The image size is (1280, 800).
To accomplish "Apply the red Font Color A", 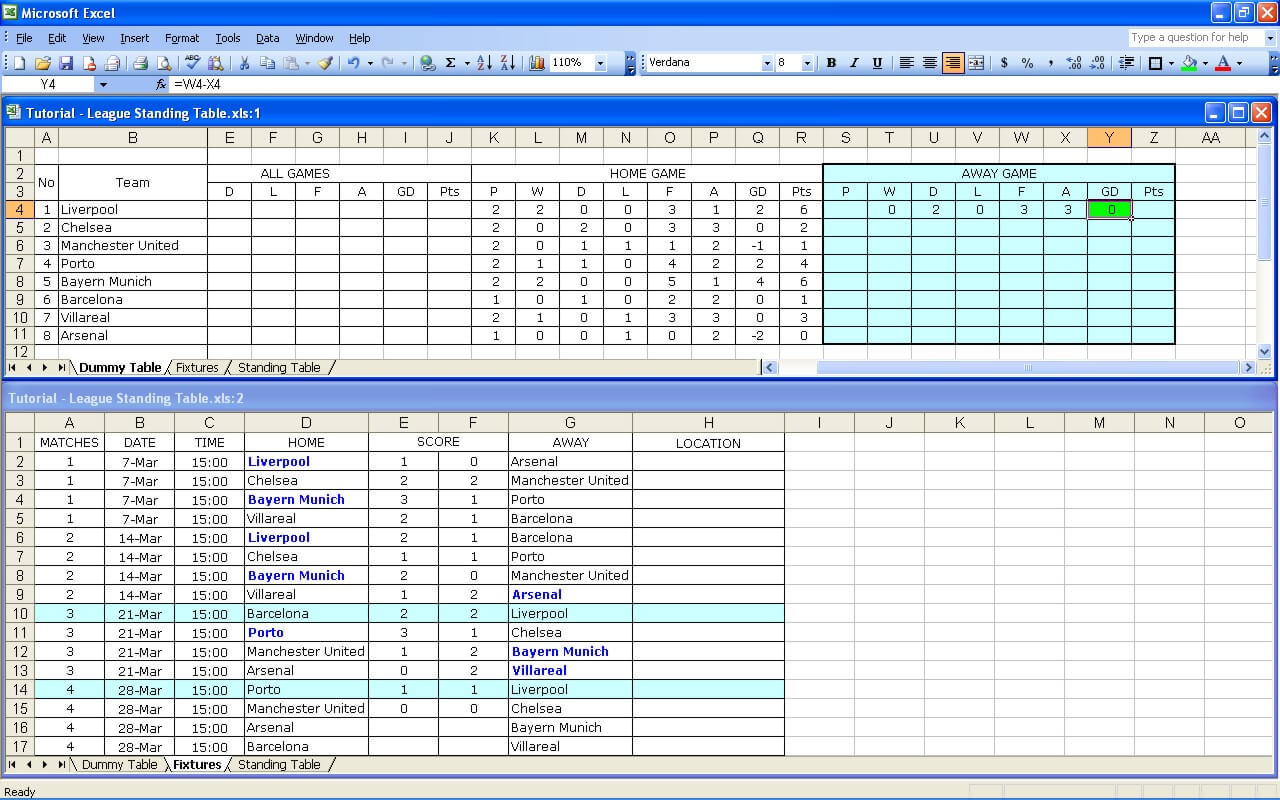I will pyautogui.click(x=1222, y=63).
